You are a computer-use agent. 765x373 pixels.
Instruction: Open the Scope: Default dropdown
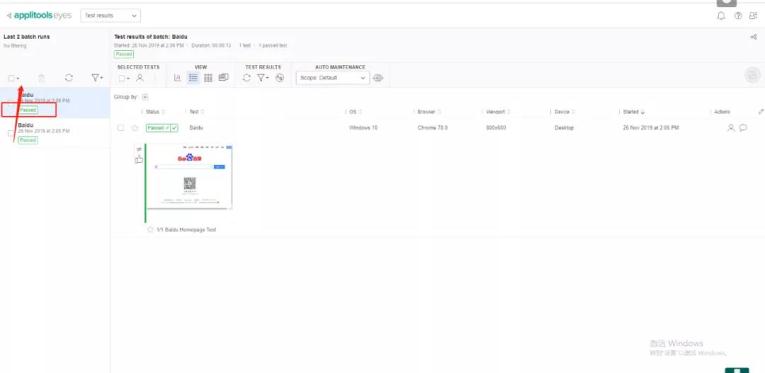tap(333, 78)
